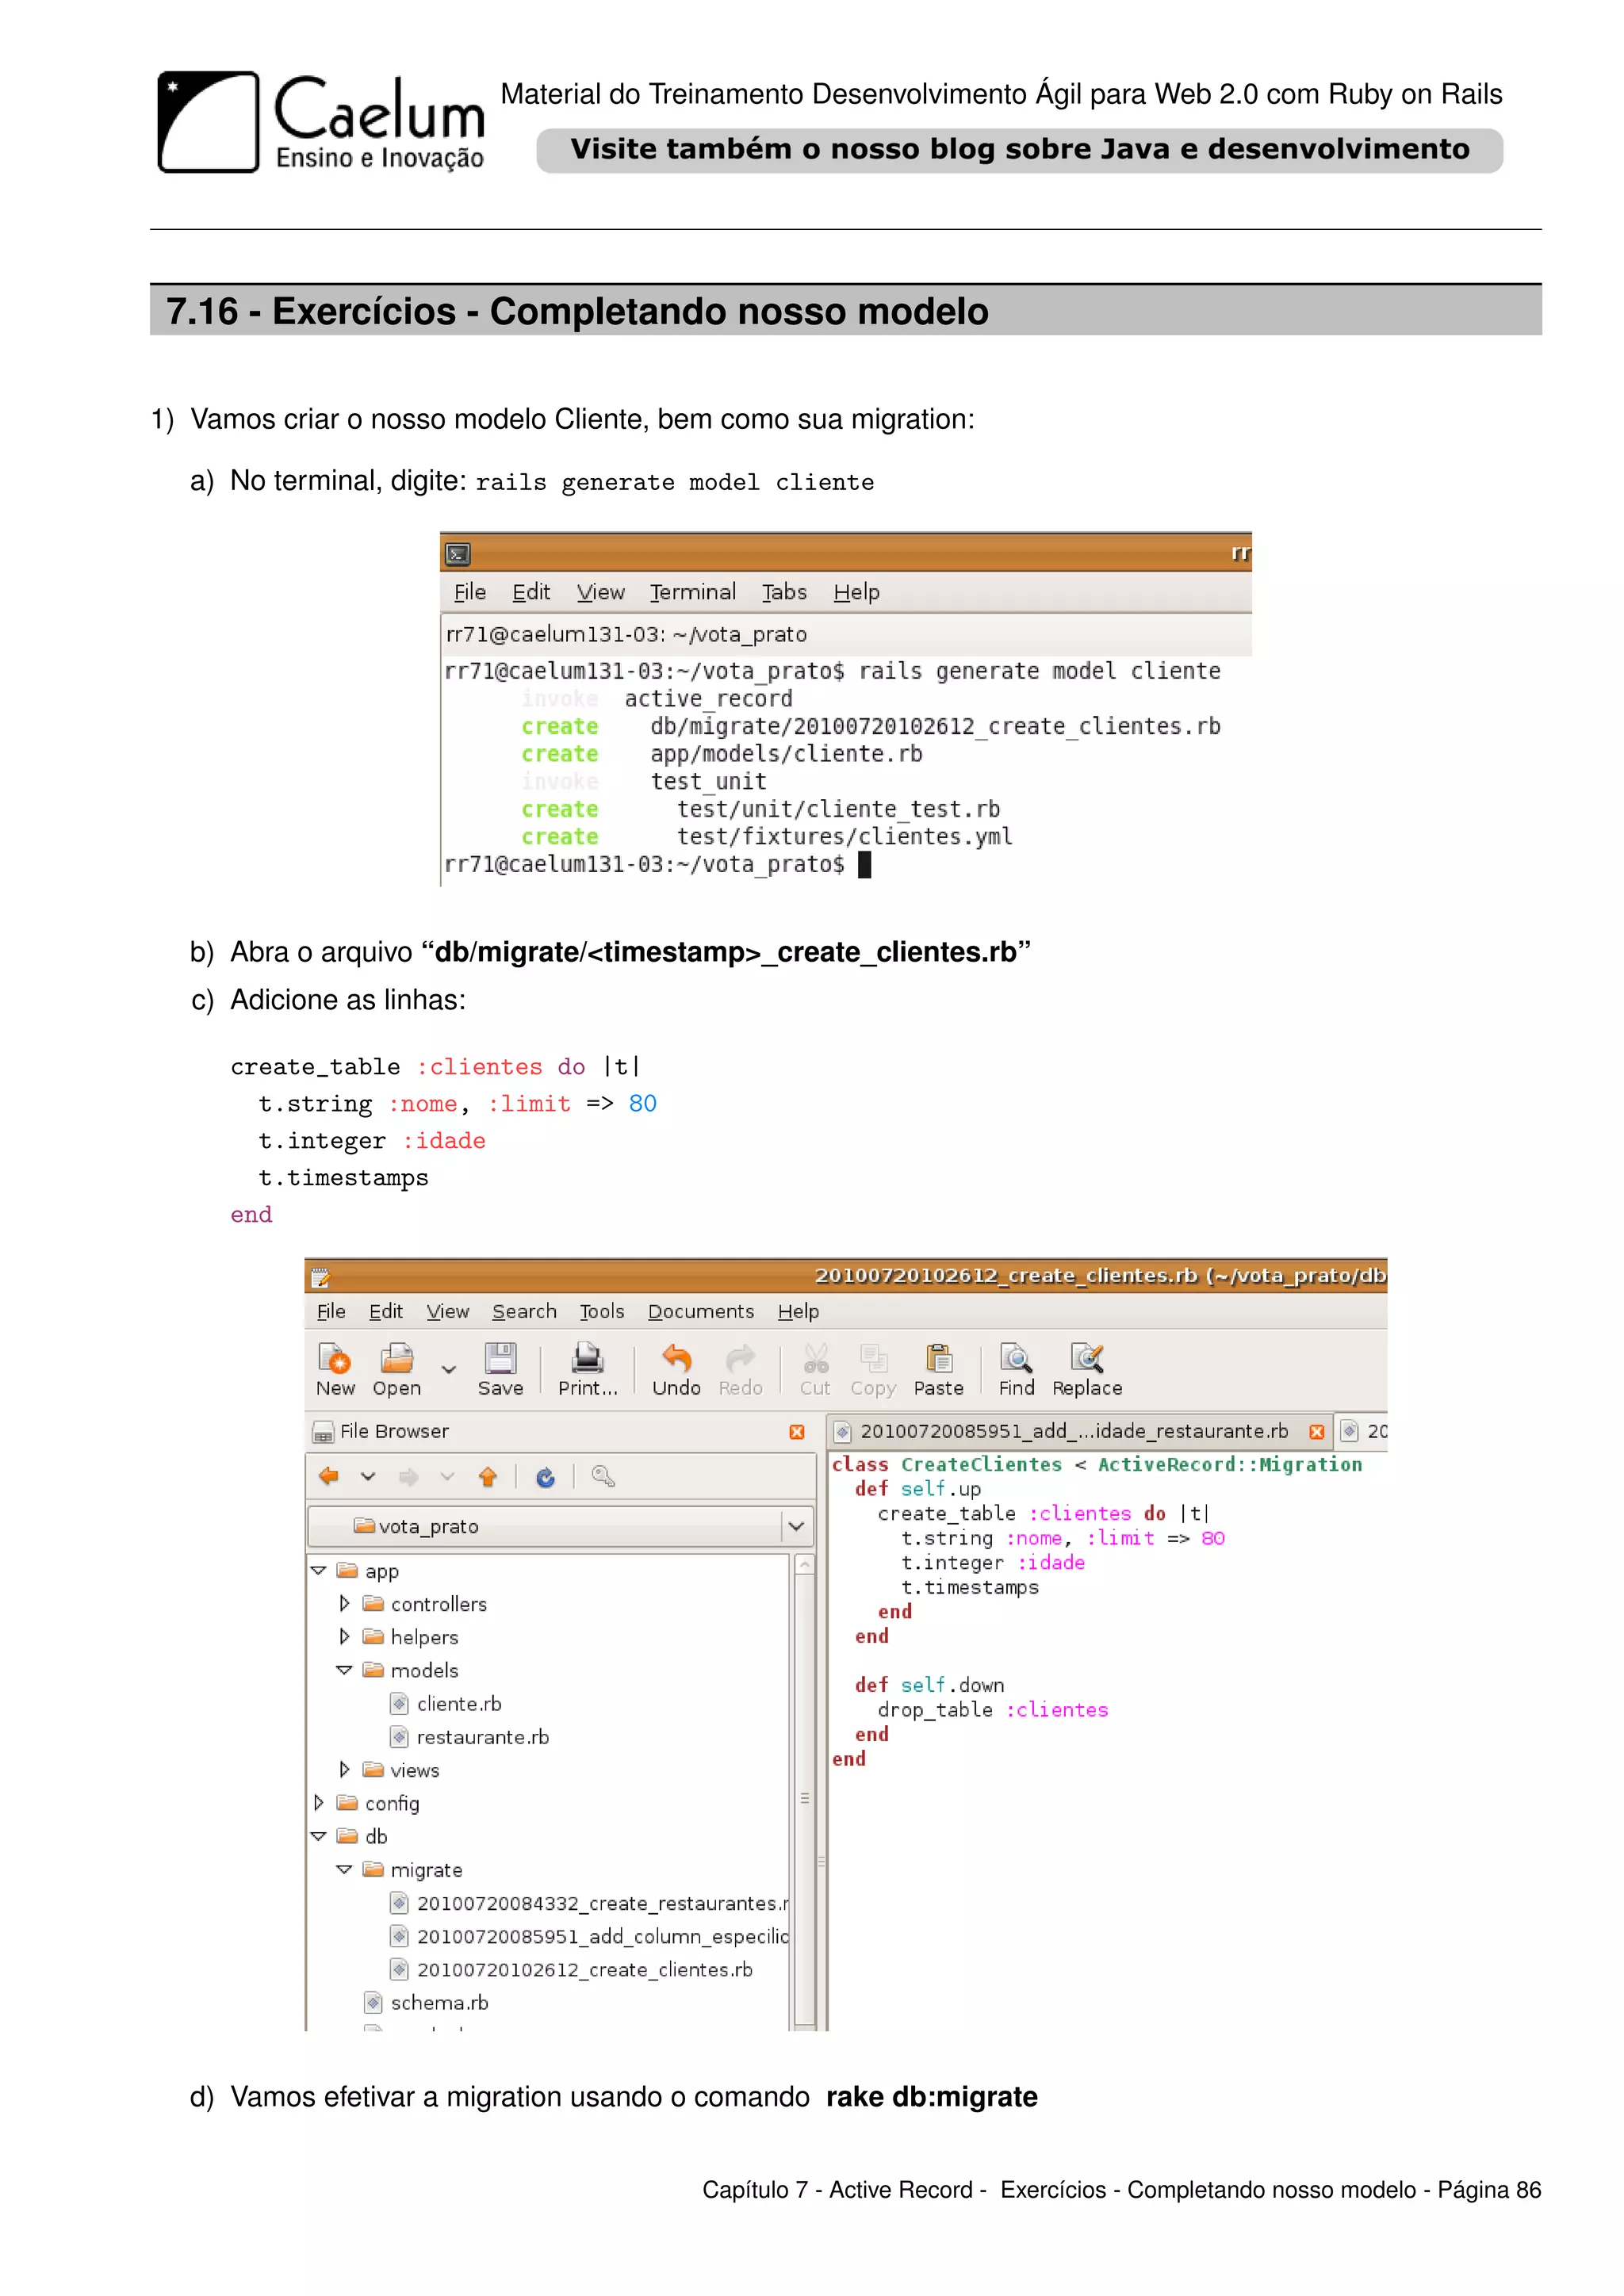The width and height of the screenshot is (1624, 2296).
Task: Open gedit Tools menu
Action: (602, 1311)
